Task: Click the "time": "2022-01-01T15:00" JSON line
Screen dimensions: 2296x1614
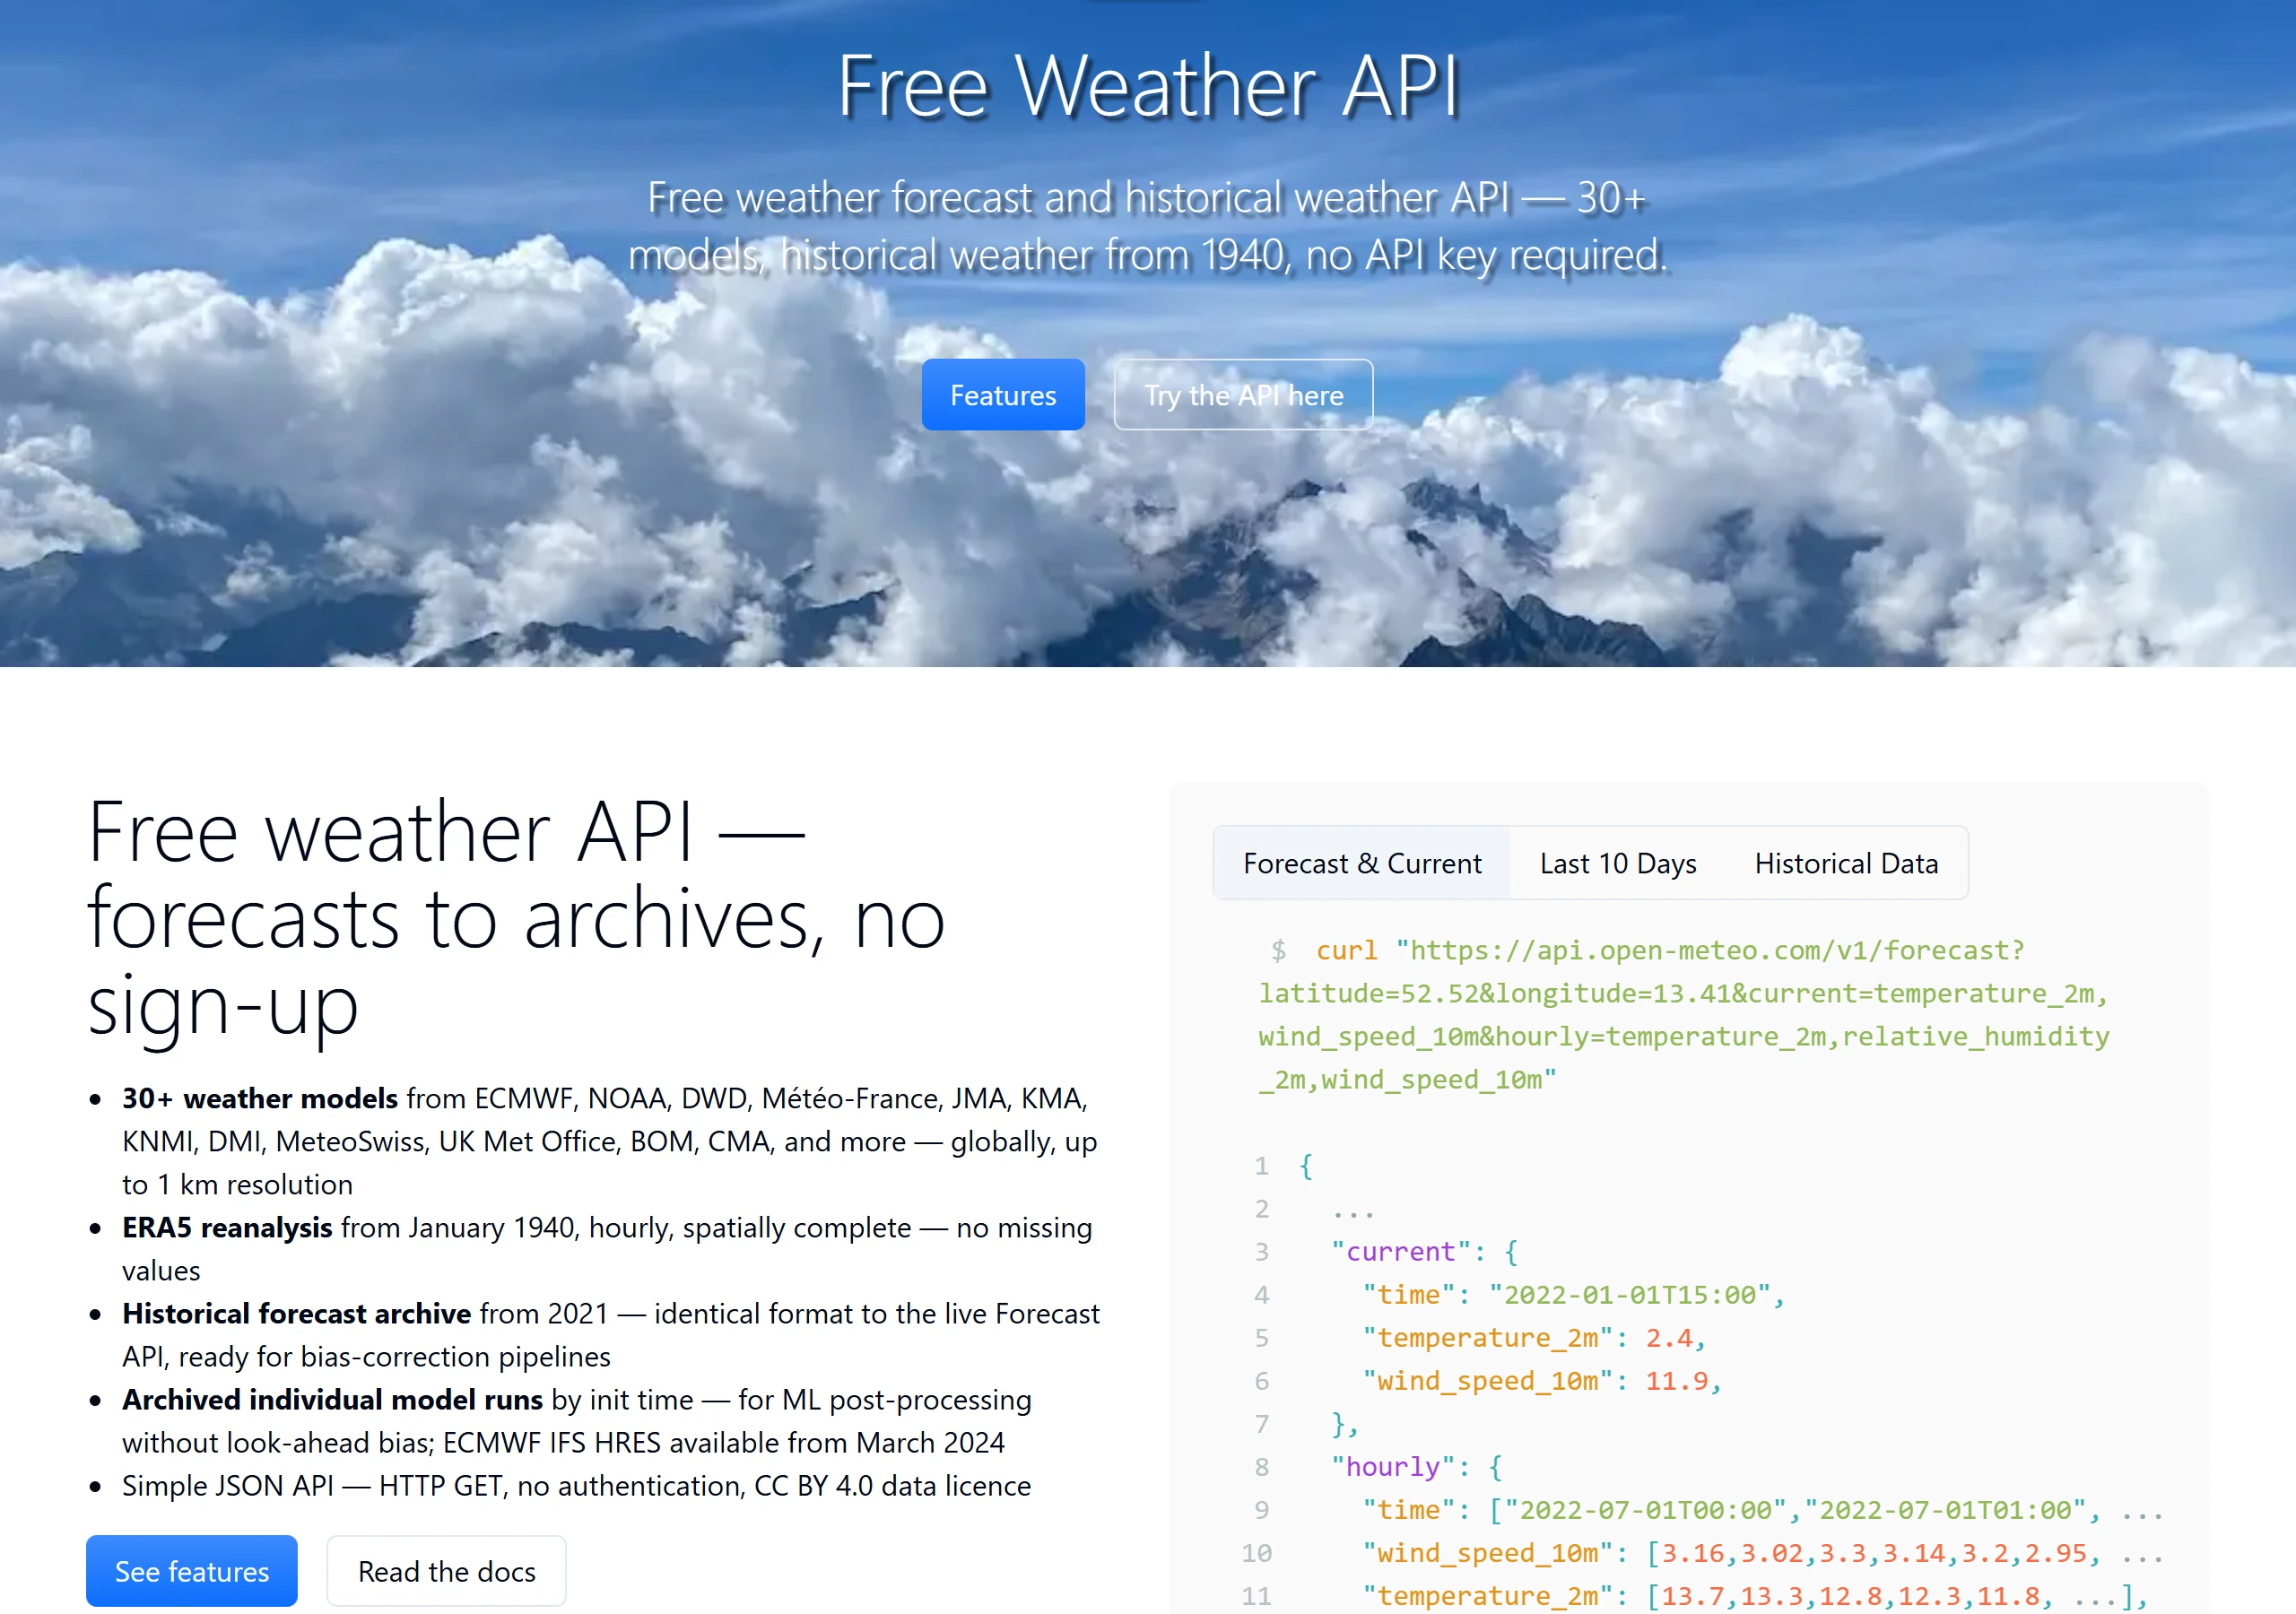Action: pyautogui.click(x=1574, y=1294)
